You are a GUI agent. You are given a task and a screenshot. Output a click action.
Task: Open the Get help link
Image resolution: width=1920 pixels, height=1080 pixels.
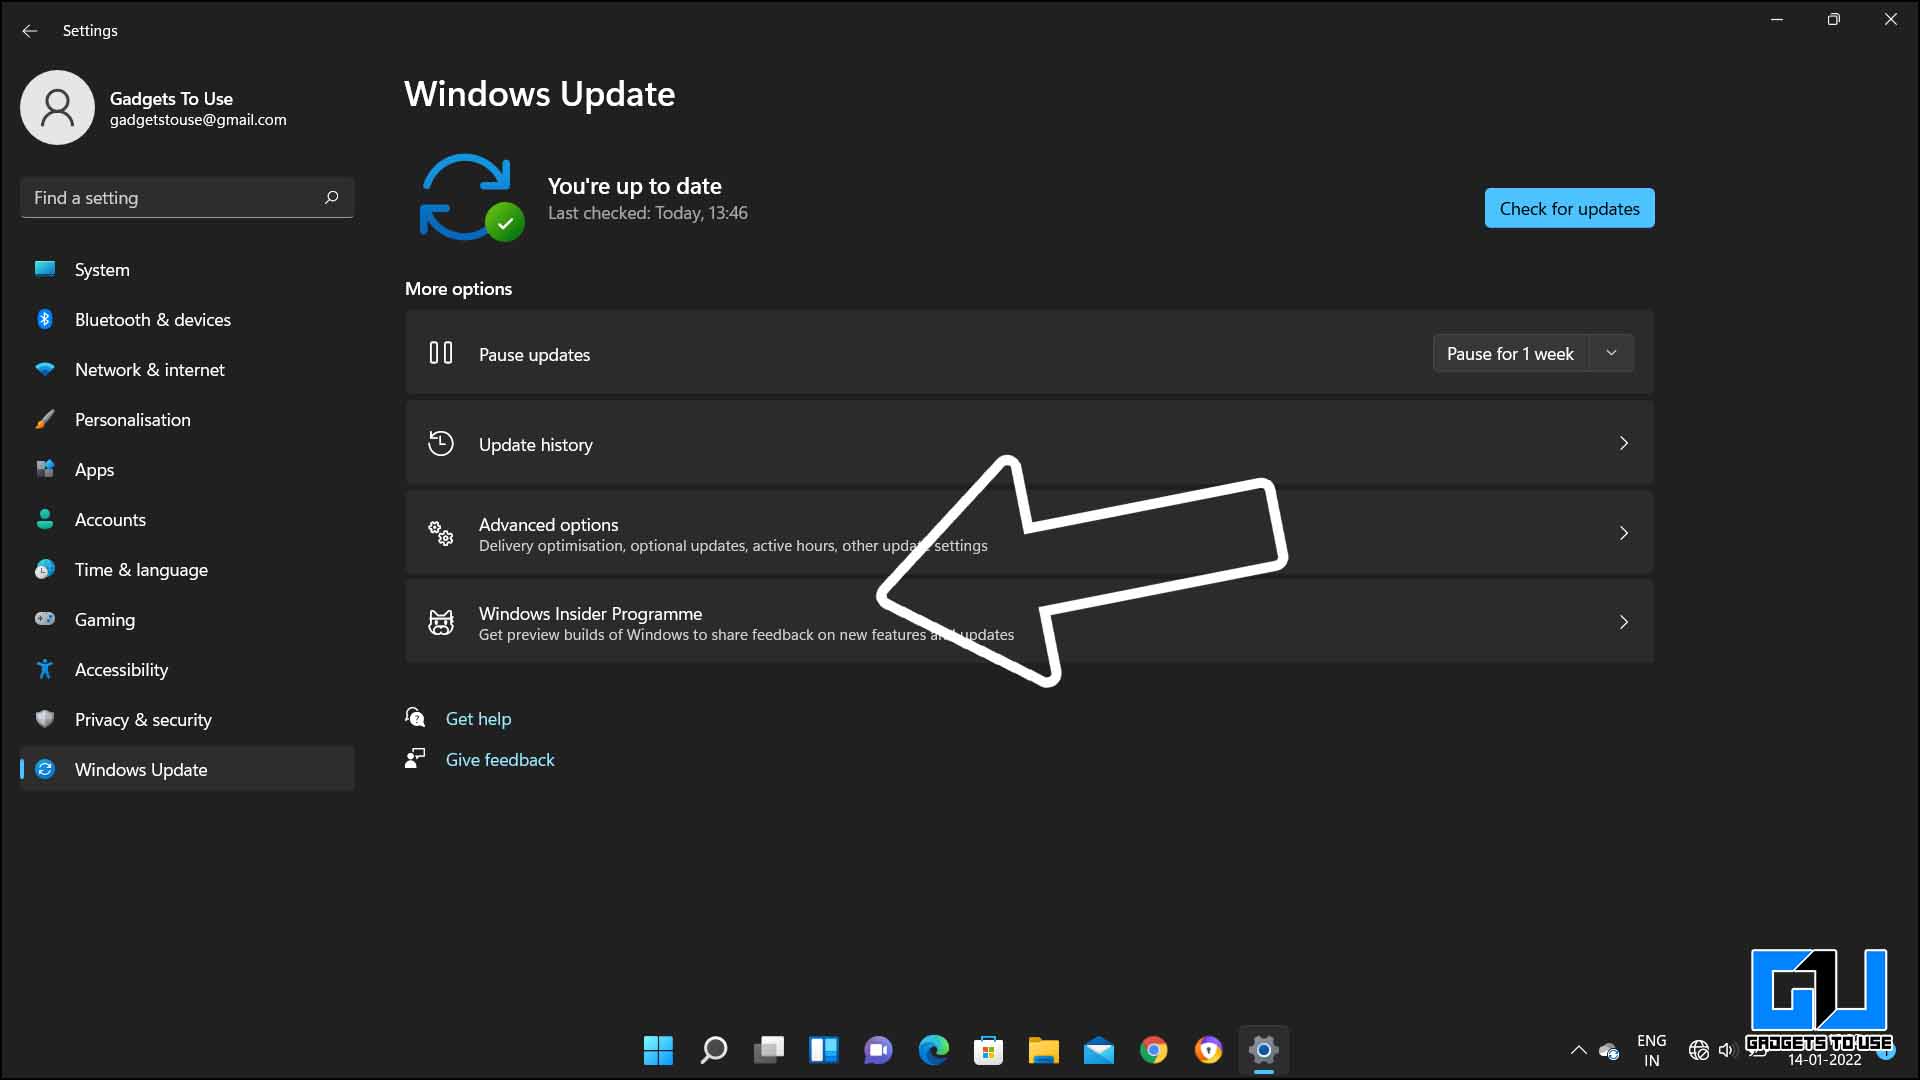coord(479,718)
